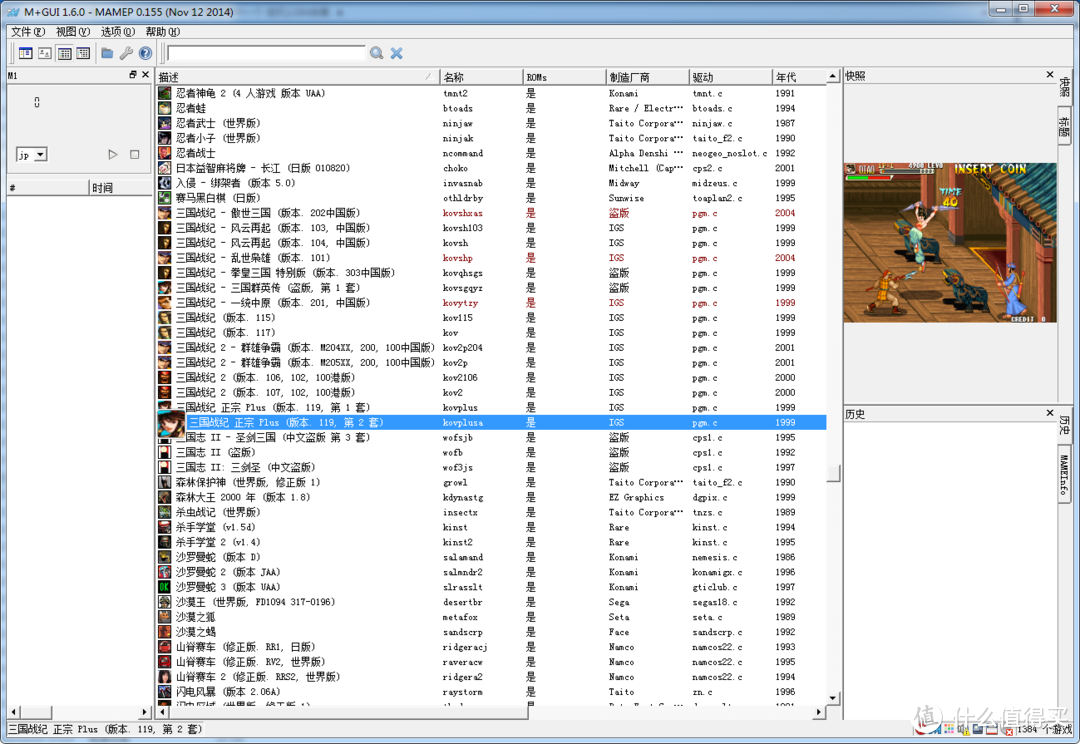
Task: Sort list by ROMs column header
Action: point(565,77)
